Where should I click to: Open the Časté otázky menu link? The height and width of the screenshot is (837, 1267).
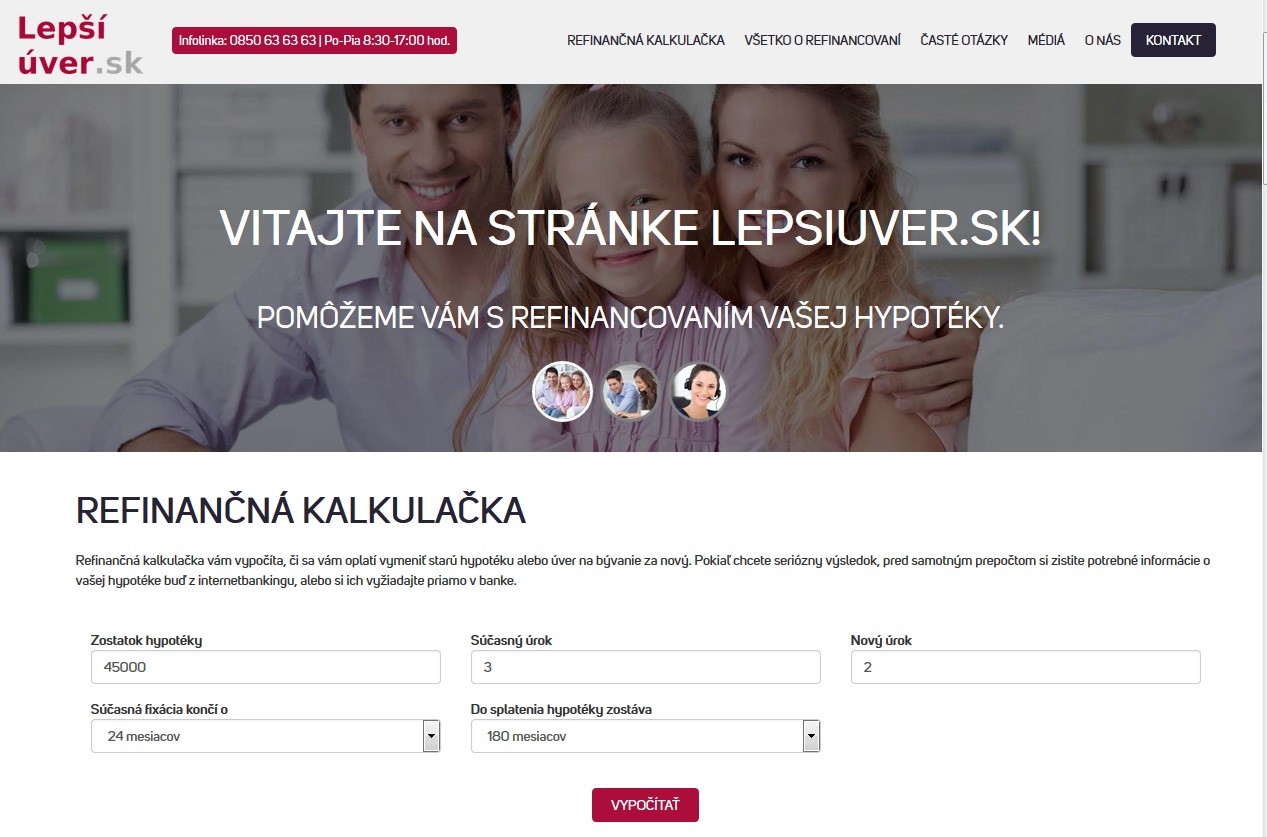pyautogui.click(x=964, y=41)
